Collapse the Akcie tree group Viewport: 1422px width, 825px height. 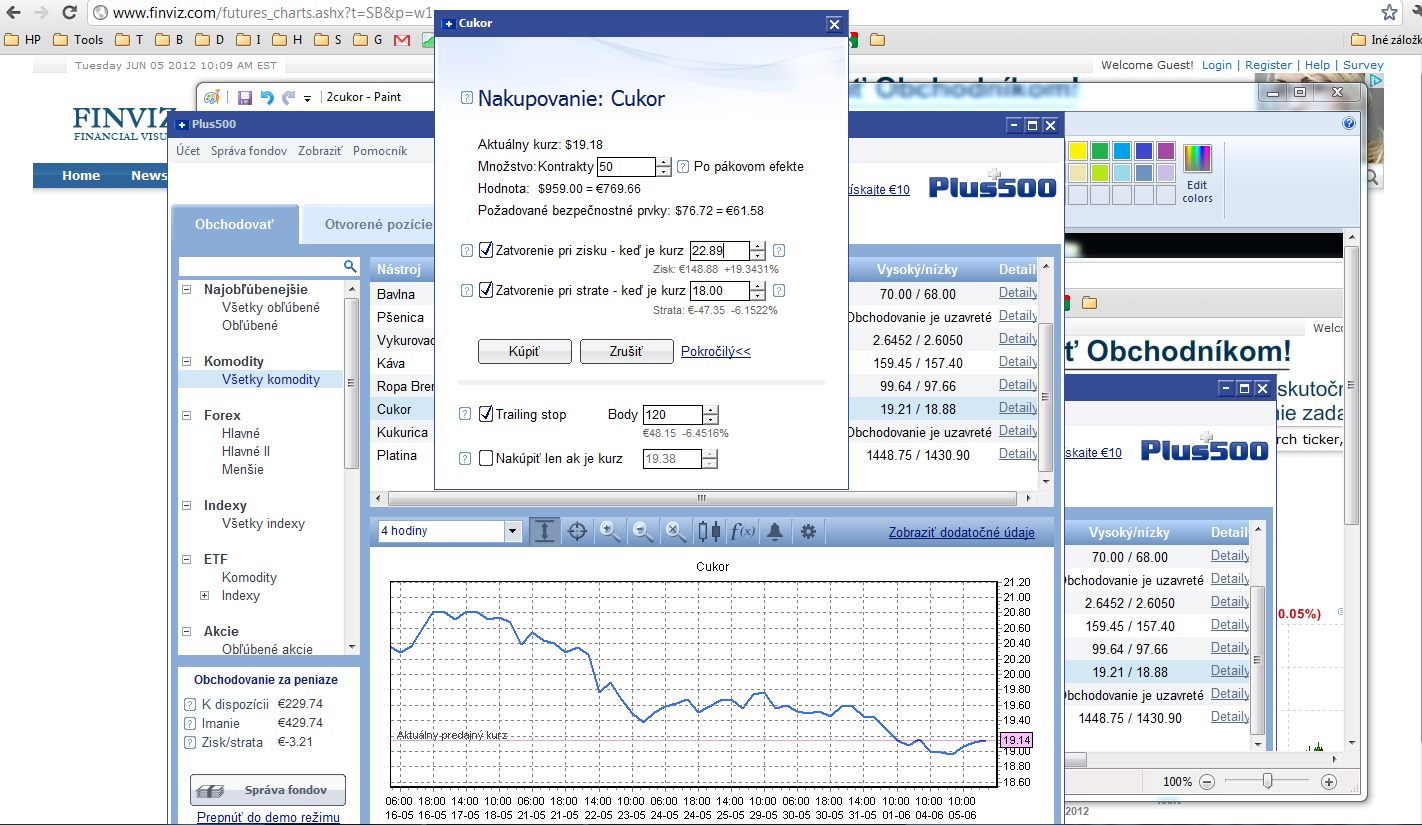pos(186,632)
